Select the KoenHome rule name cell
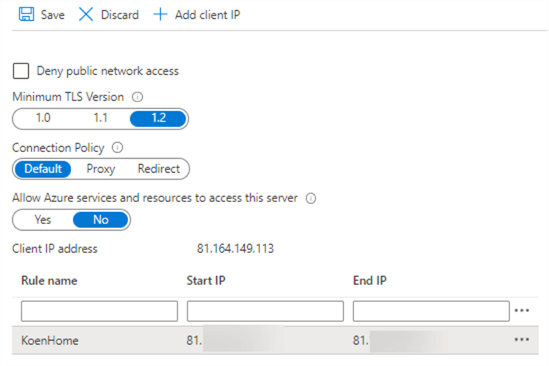Viewport: 549px width, 366px height. [50, 340]
